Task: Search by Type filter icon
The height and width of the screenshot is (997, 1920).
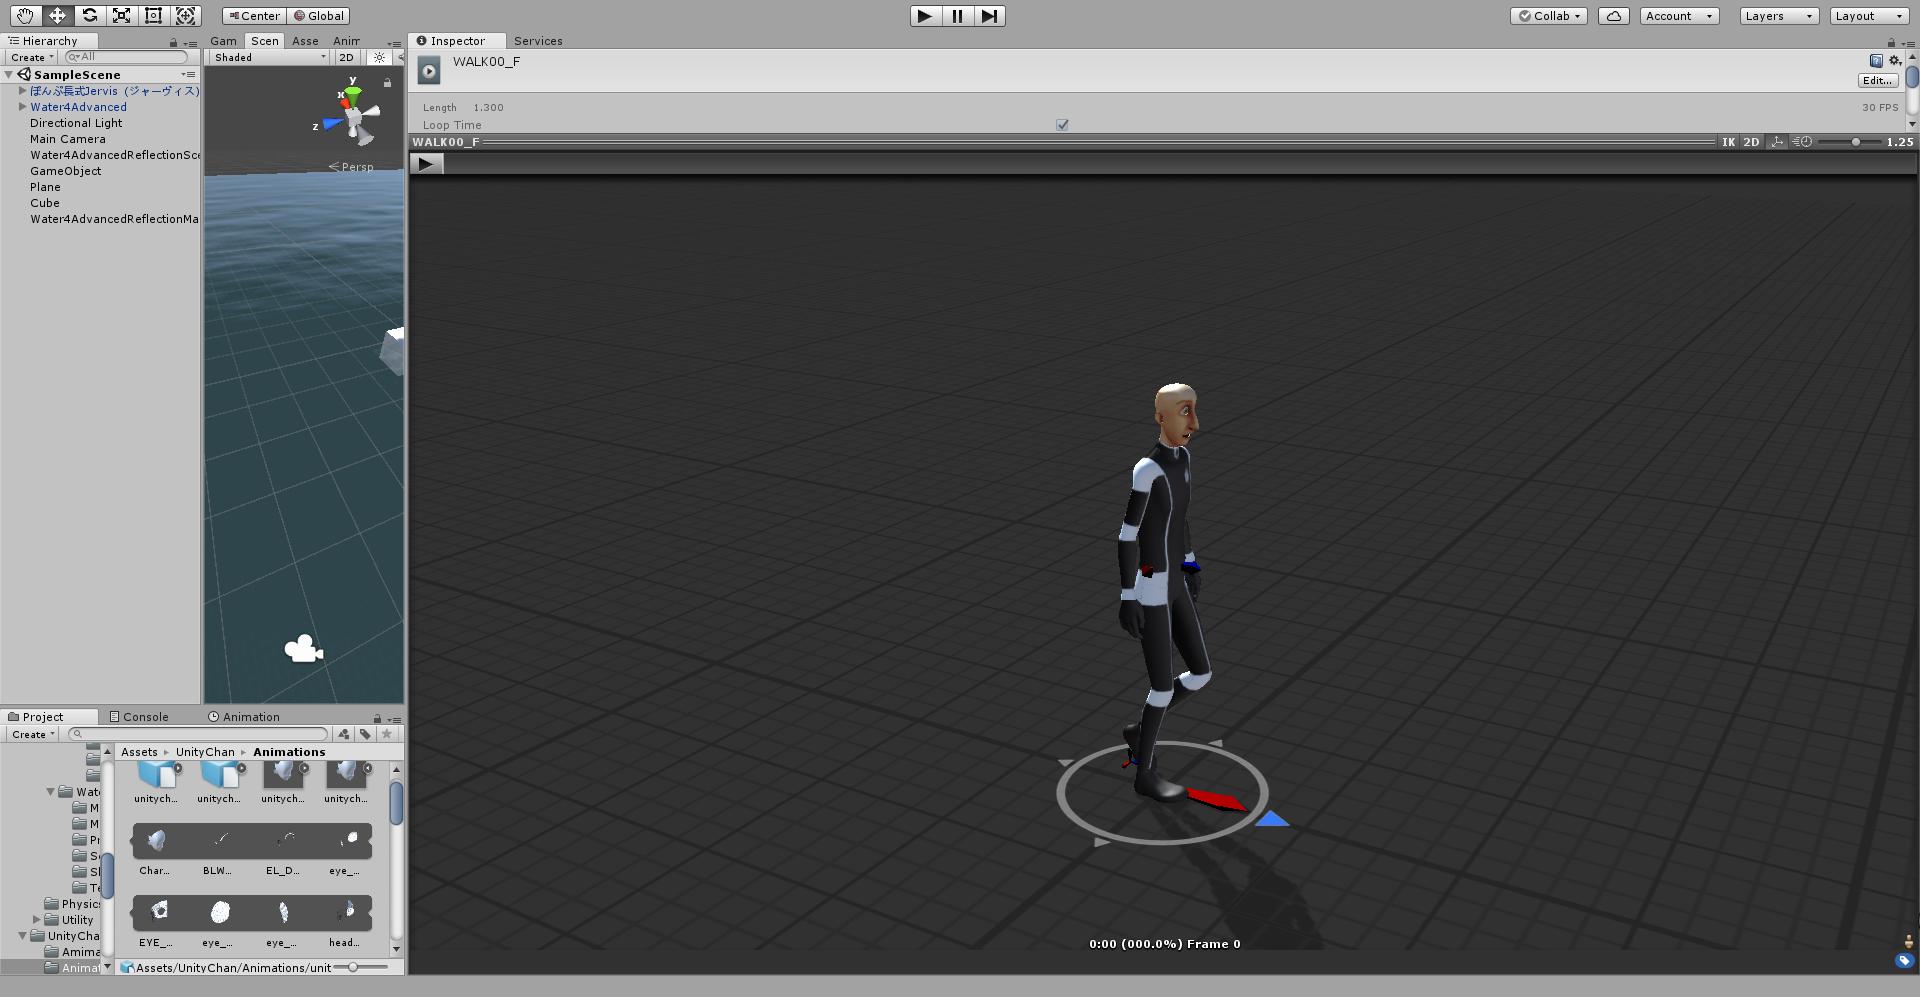Action: click(x=344, y=734)
